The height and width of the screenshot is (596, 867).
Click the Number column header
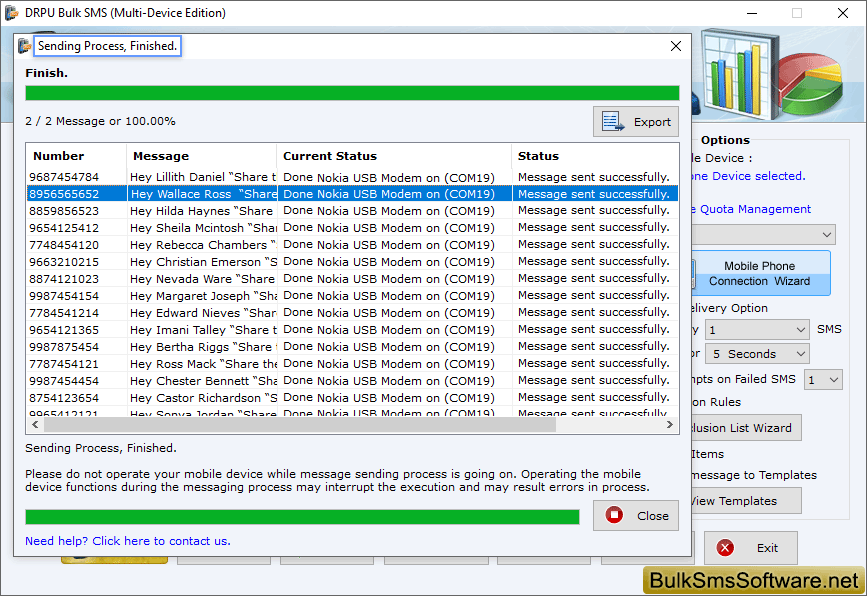[x=76, y=156]
